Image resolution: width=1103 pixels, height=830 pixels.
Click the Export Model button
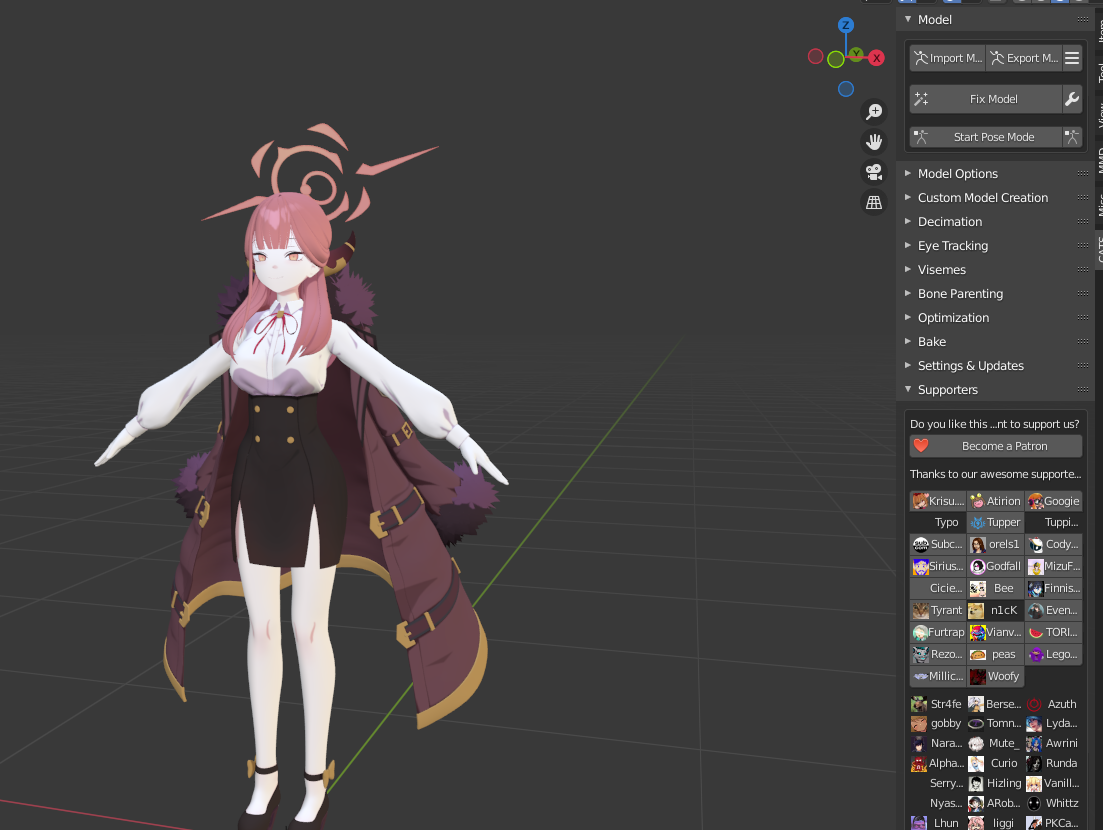click(1024, 58)
